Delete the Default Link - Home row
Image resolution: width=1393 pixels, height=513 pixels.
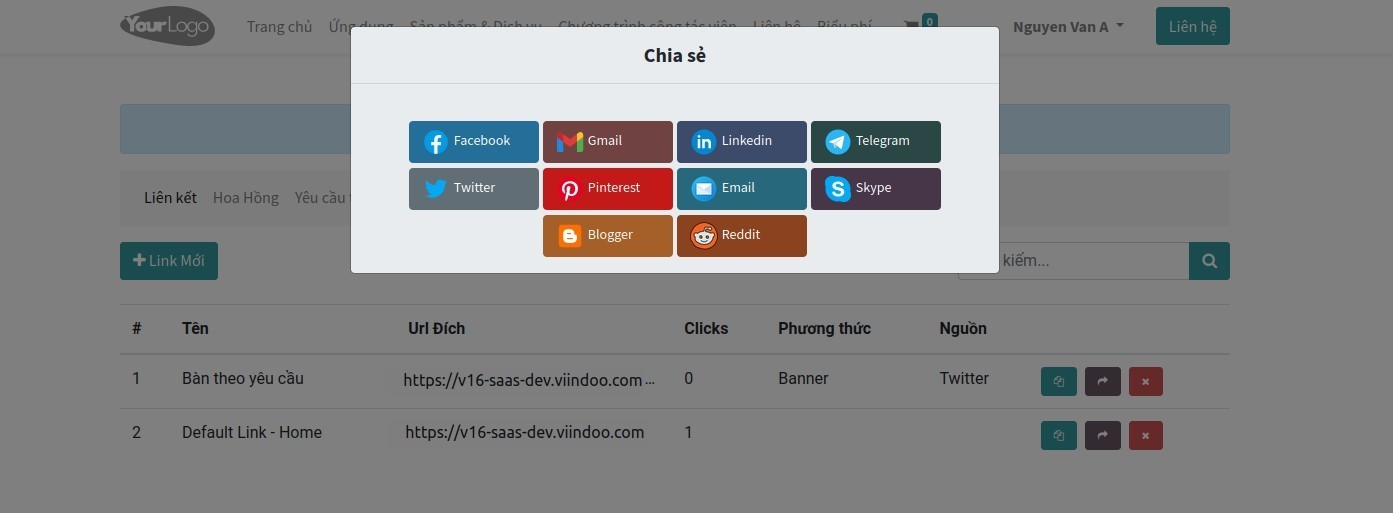click(1145, 436)
